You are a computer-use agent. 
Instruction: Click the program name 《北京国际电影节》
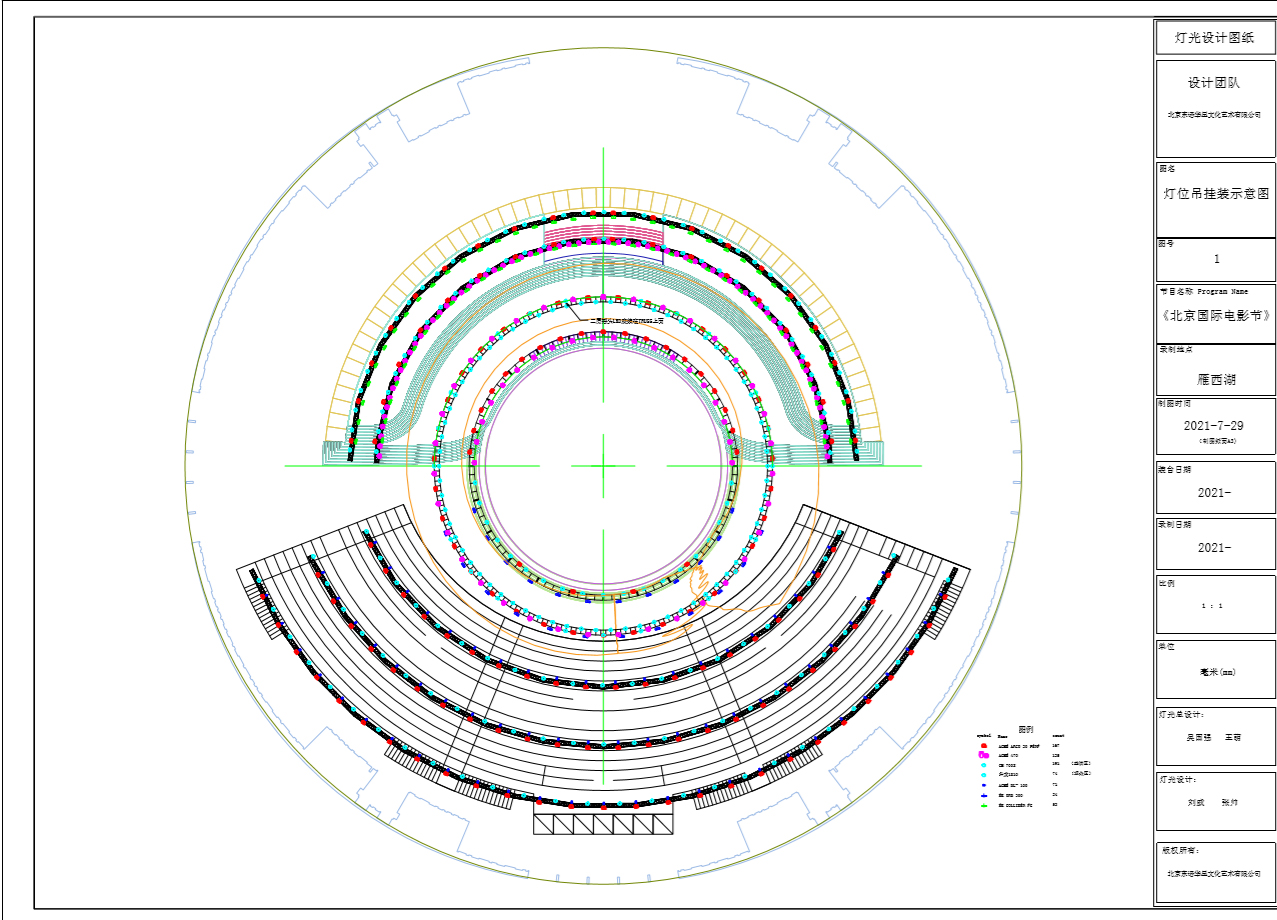click(1215, 315)
